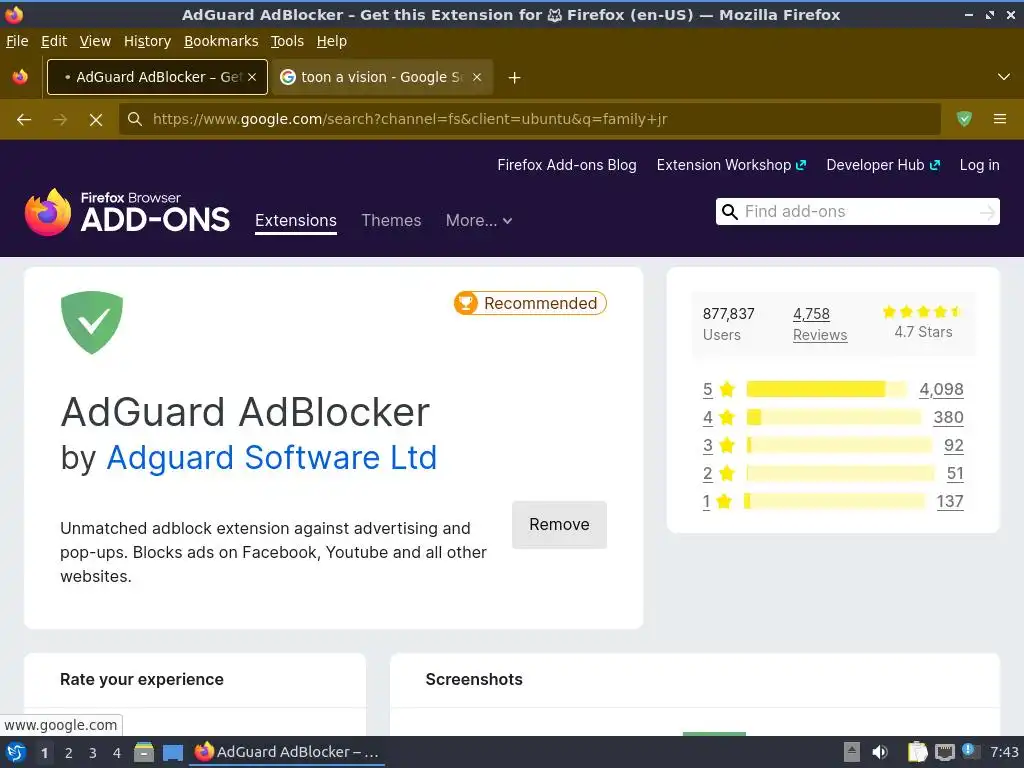The image size is (1024, 768).
Task: Open Developer Hub link
Action: coord(883,165)
